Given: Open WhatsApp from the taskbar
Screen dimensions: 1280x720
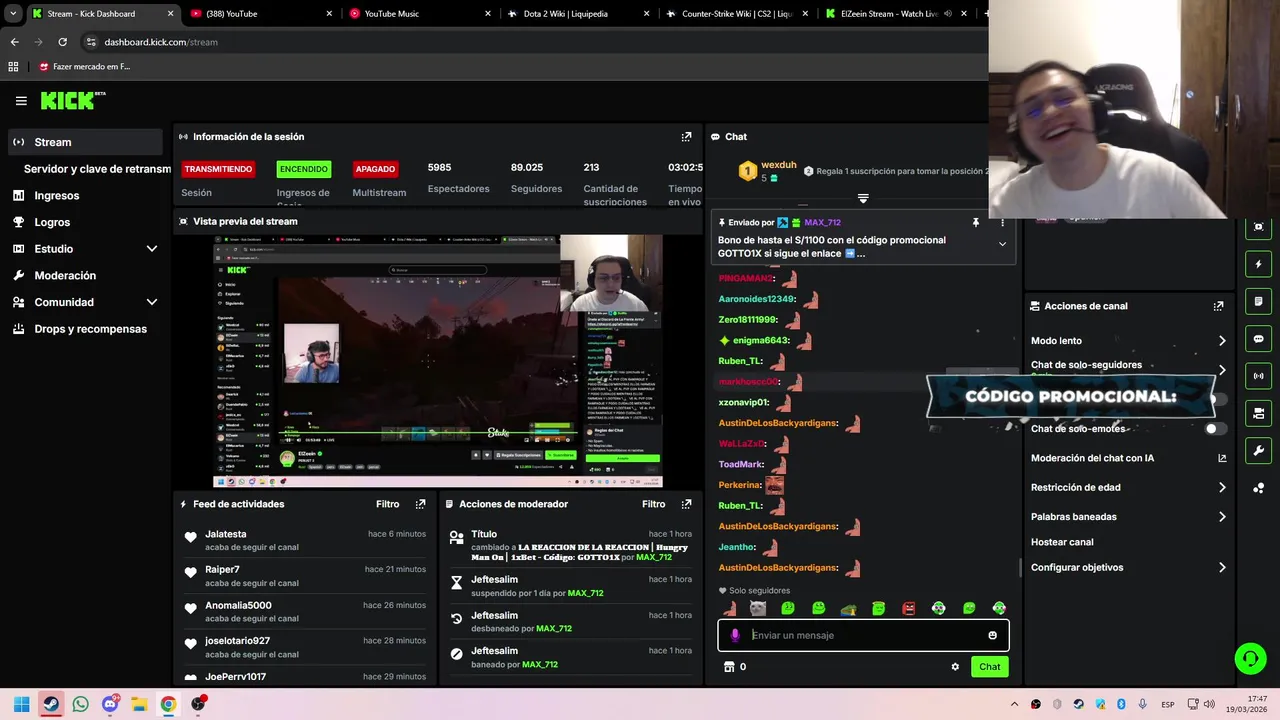Looking at the screenshot, I should (x=80, y=704).
